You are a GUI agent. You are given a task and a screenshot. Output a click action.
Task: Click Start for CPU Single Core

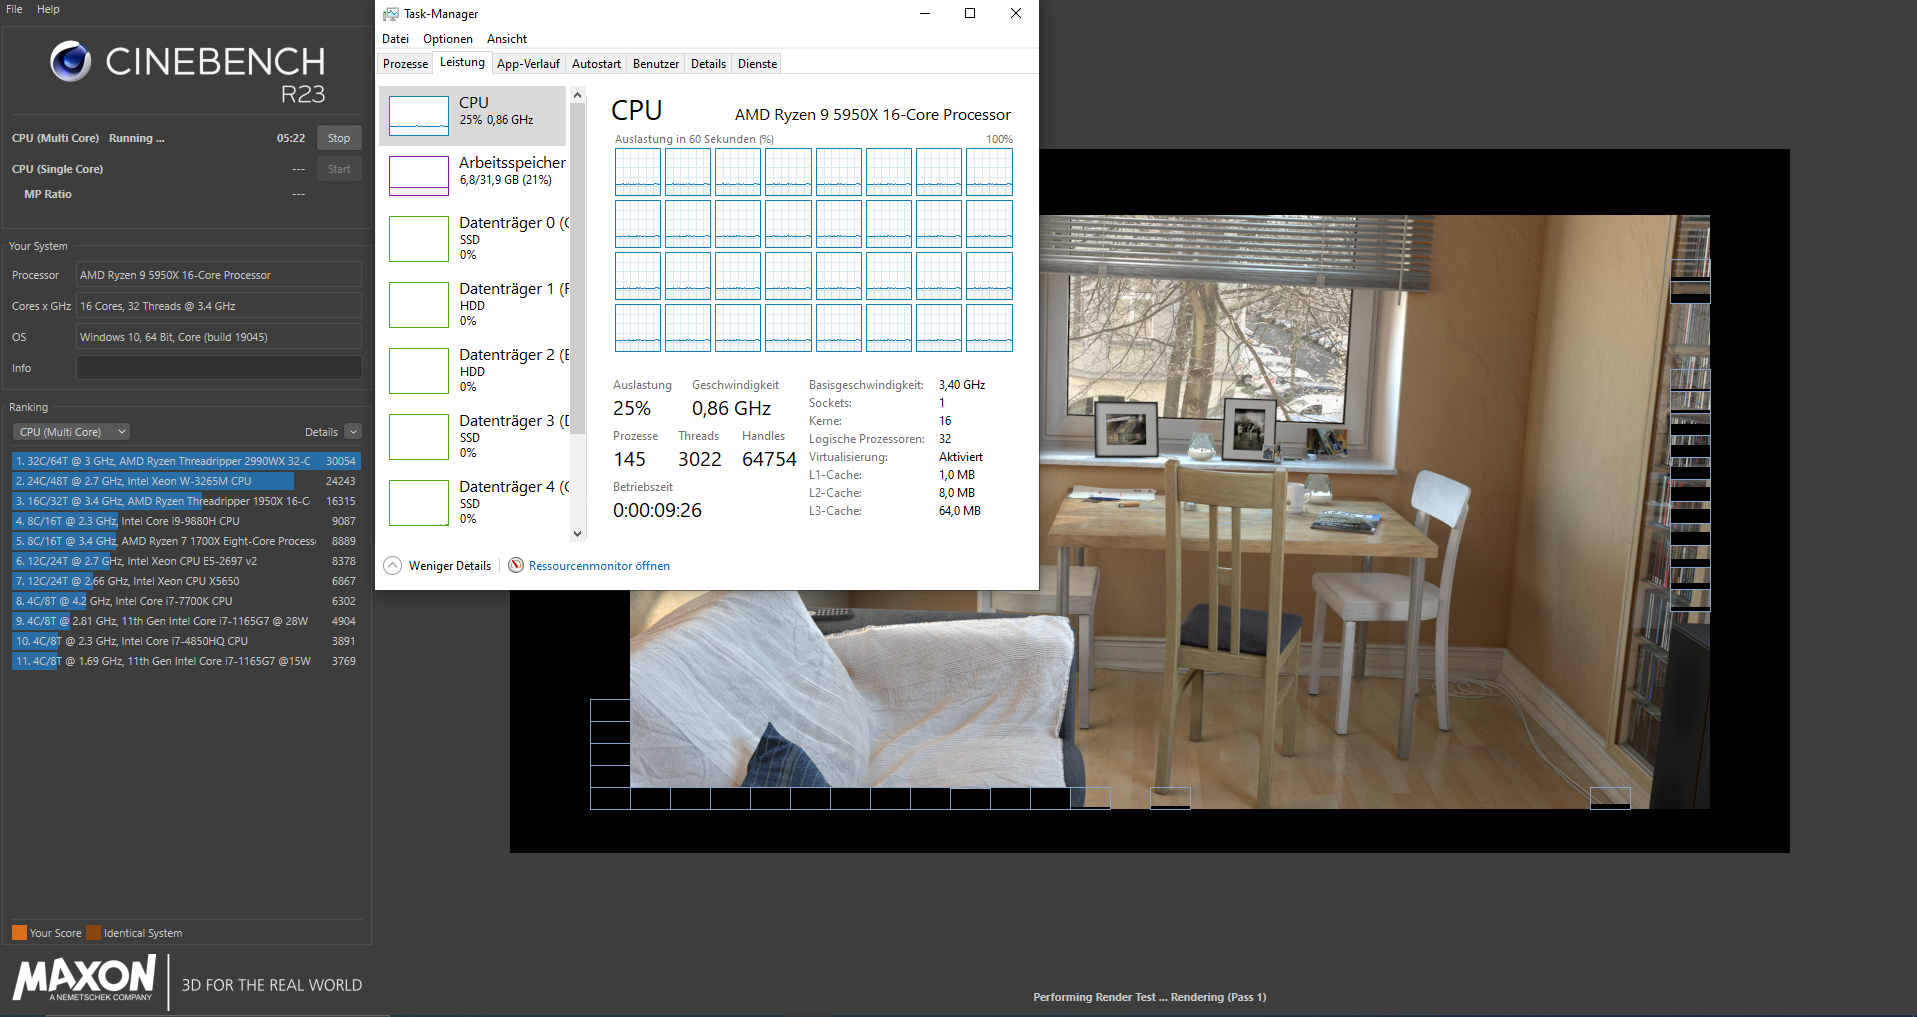tap(339, 169)
